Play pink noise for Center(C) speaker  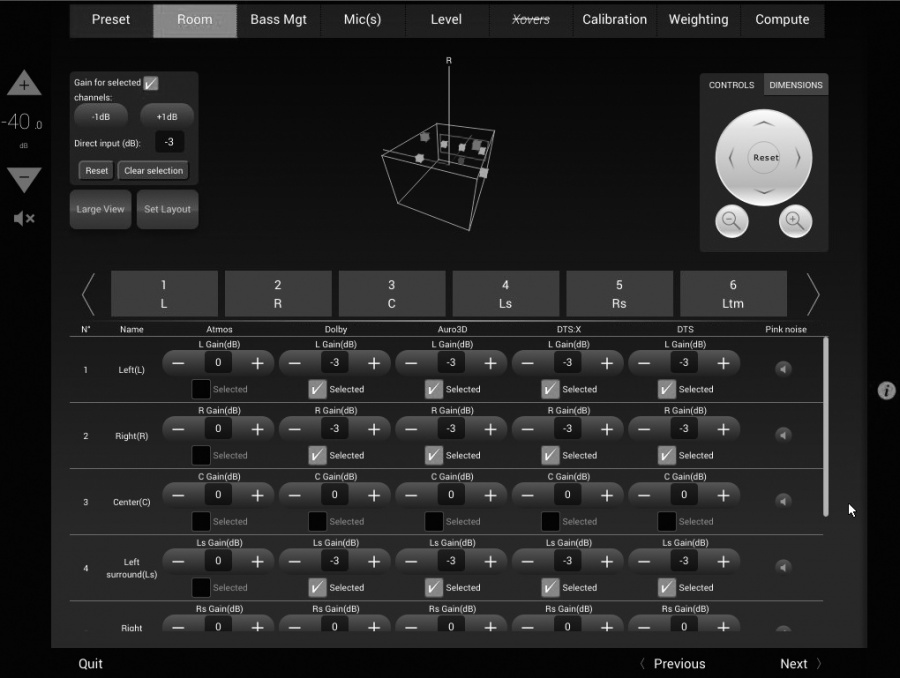click(x=783, y=501)
